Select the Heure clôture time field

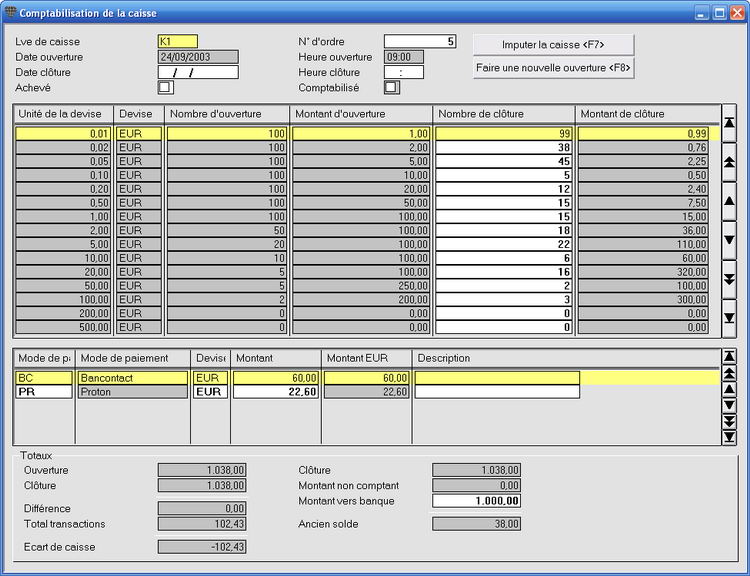403,72
